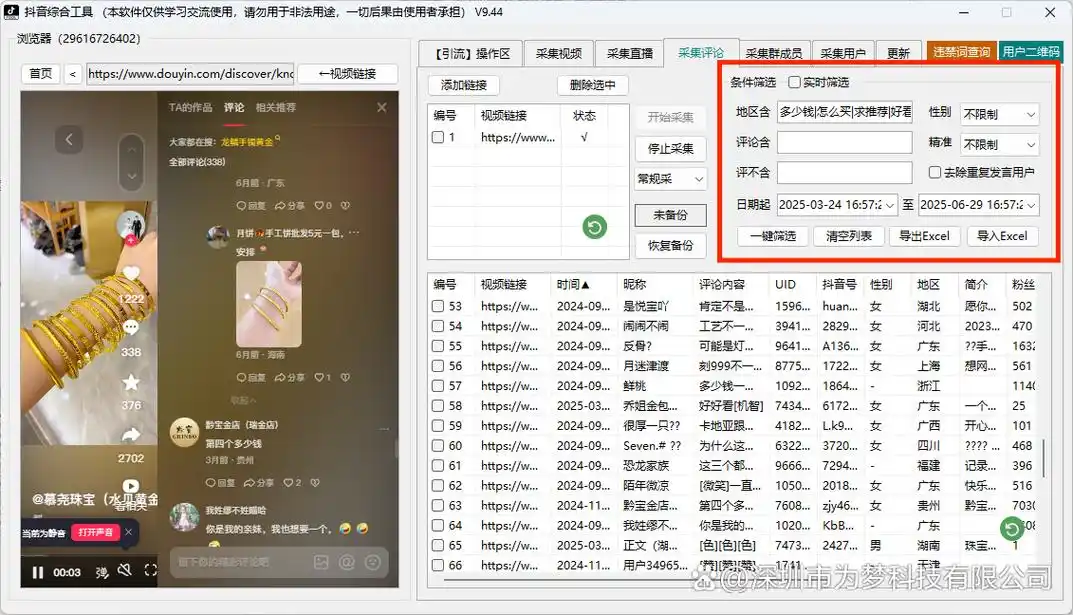Screen dimensions: 1073x615
Task: Open the comment bubble icon showing 338
Action: click(131, 325)
